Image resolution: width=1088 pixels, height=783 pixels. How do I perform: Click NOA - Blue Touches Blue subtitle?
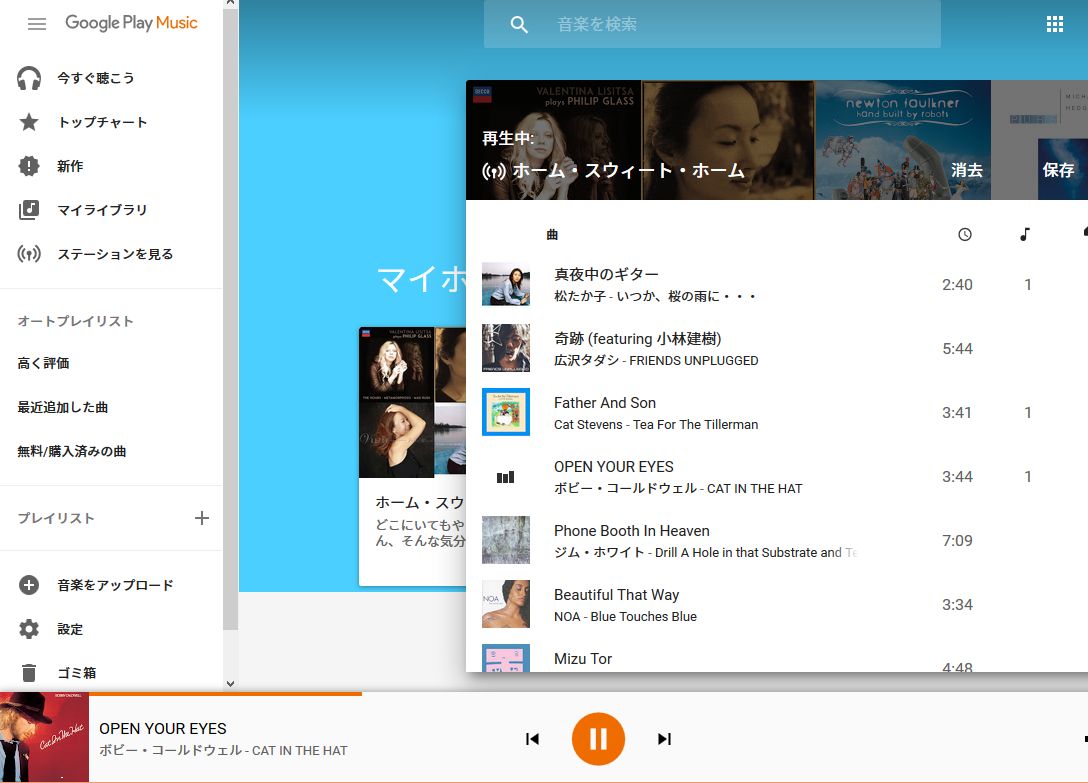pyautogui.click(x=625, y=616)
